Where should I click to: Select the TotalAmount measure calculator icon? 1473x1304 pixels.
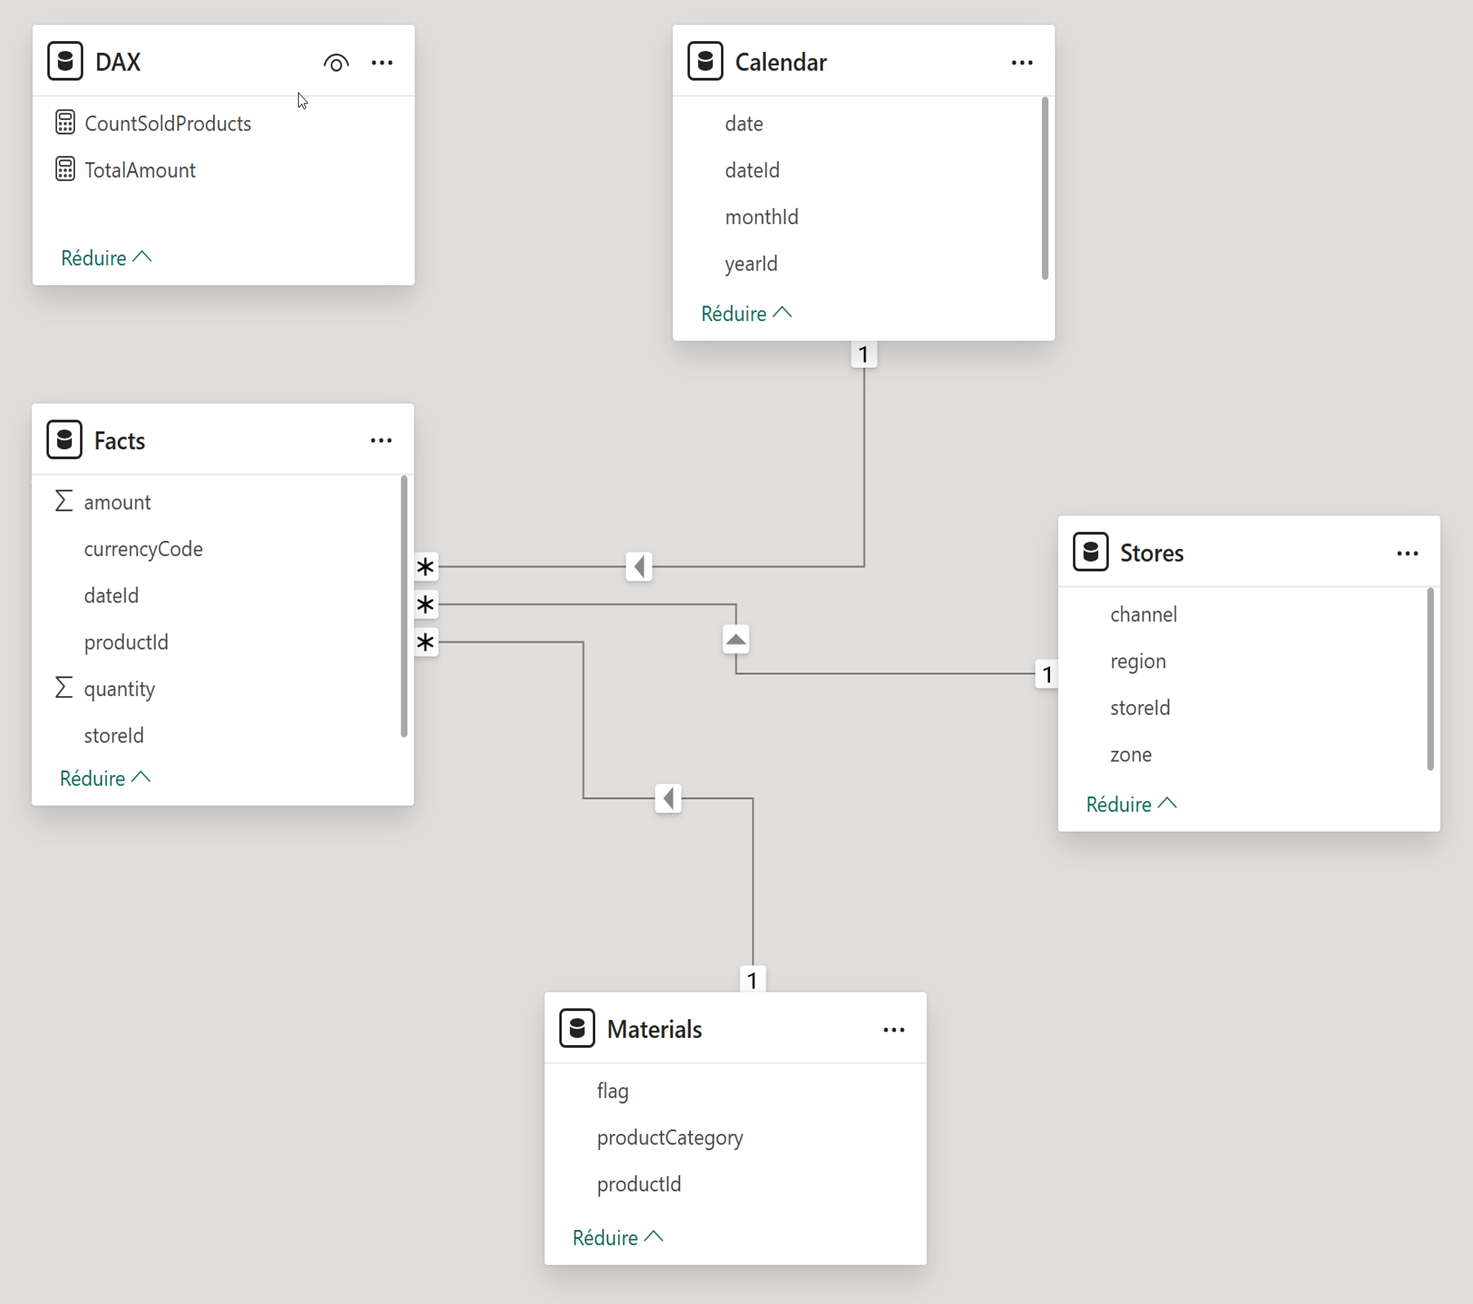[65, 170]
